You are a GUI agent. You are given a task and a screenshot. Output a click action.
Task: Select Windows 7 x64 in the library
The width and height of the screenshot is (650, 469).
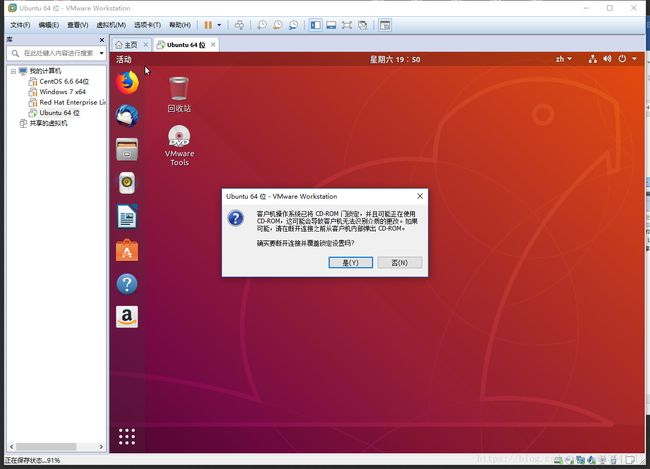pyautogui.click(x=63, y=92)
